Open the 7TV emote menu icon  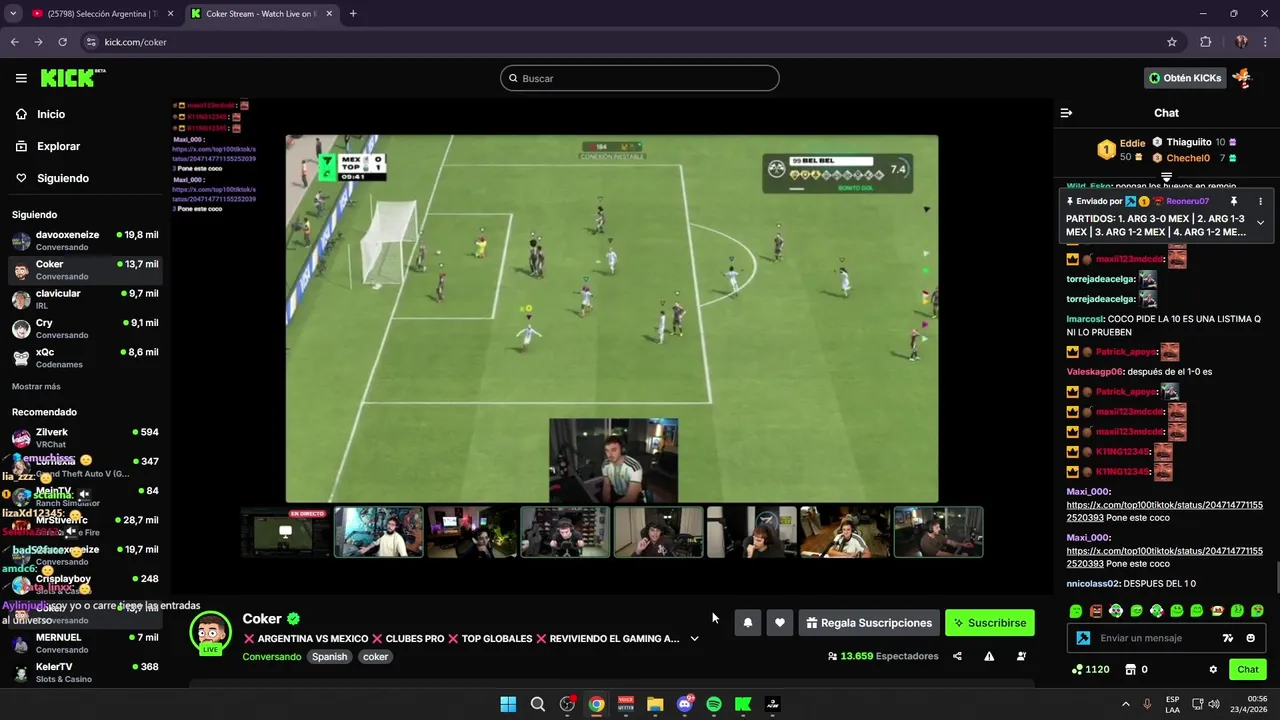click(x=1228, y=638)
